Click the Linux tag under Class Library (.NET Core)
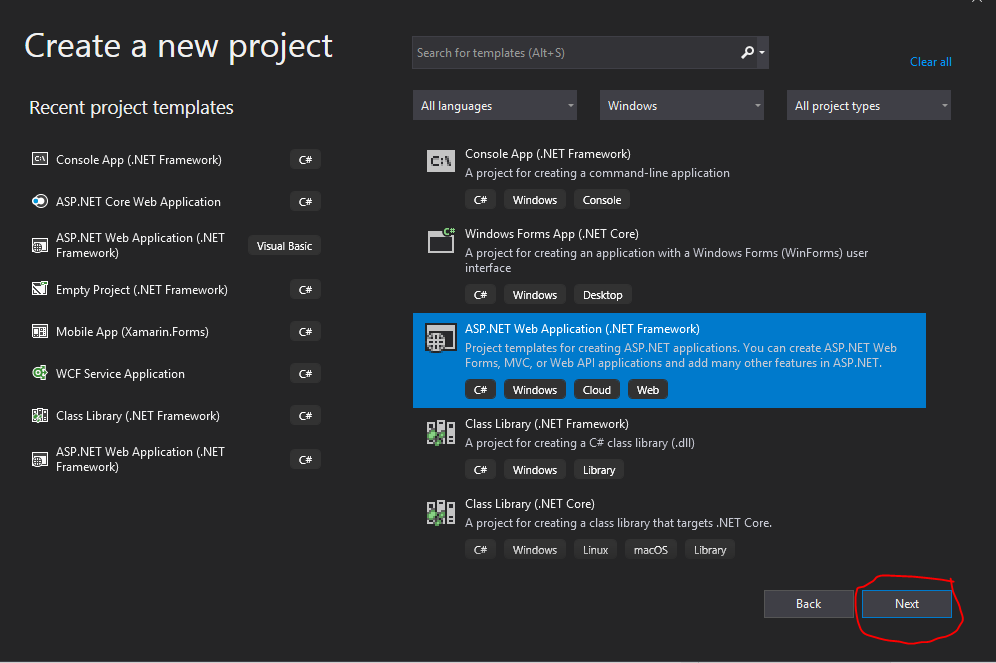This screenshot has height=663, width=996. 595,549
